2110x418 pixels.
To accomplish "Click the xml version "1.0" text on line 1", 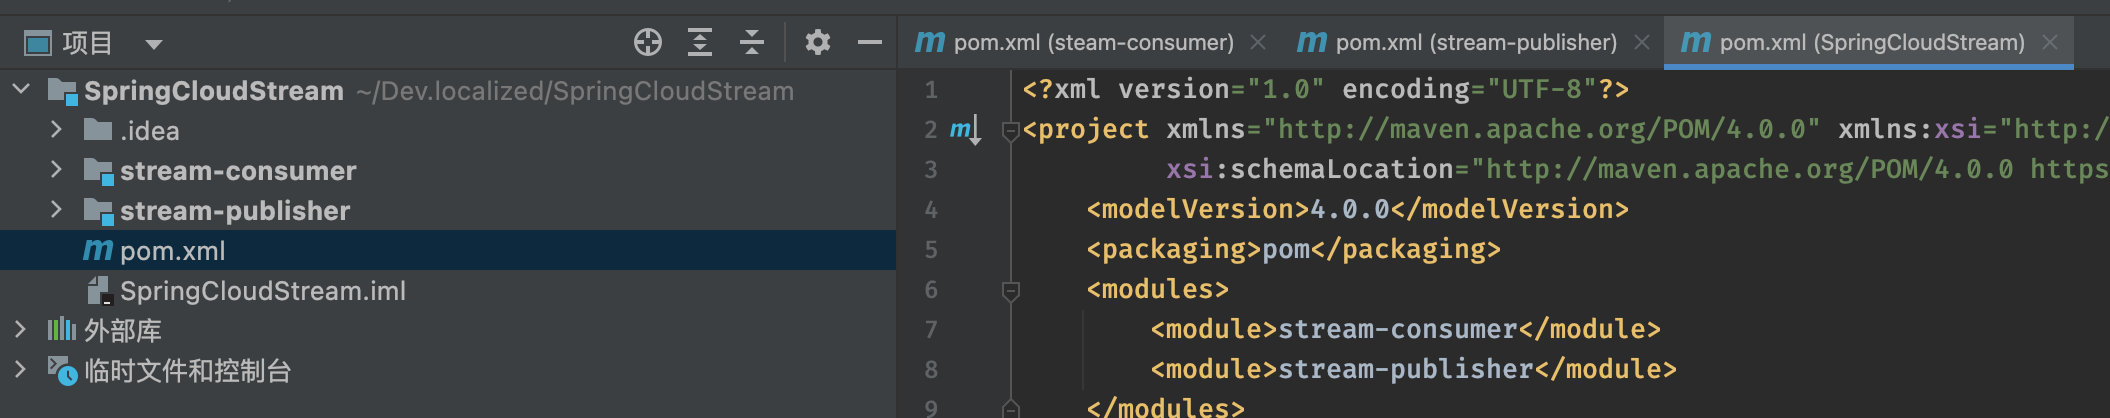I will point(1285,89).
